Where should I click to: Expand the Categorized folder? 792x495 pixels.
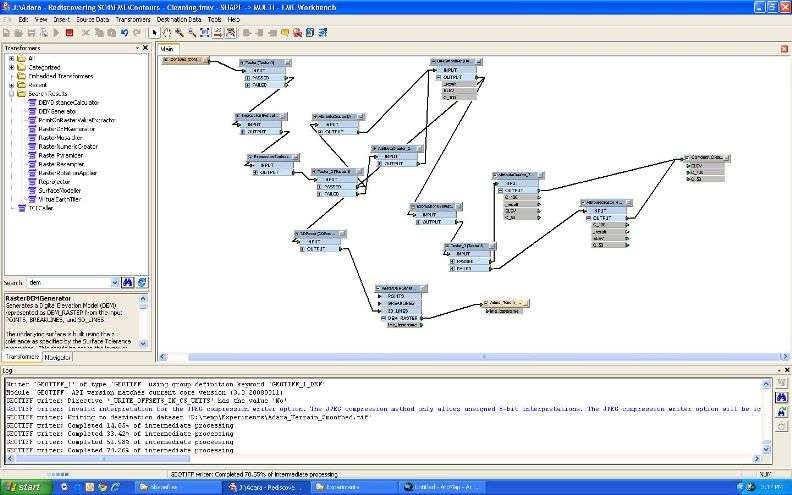click(x=12, y=67)
